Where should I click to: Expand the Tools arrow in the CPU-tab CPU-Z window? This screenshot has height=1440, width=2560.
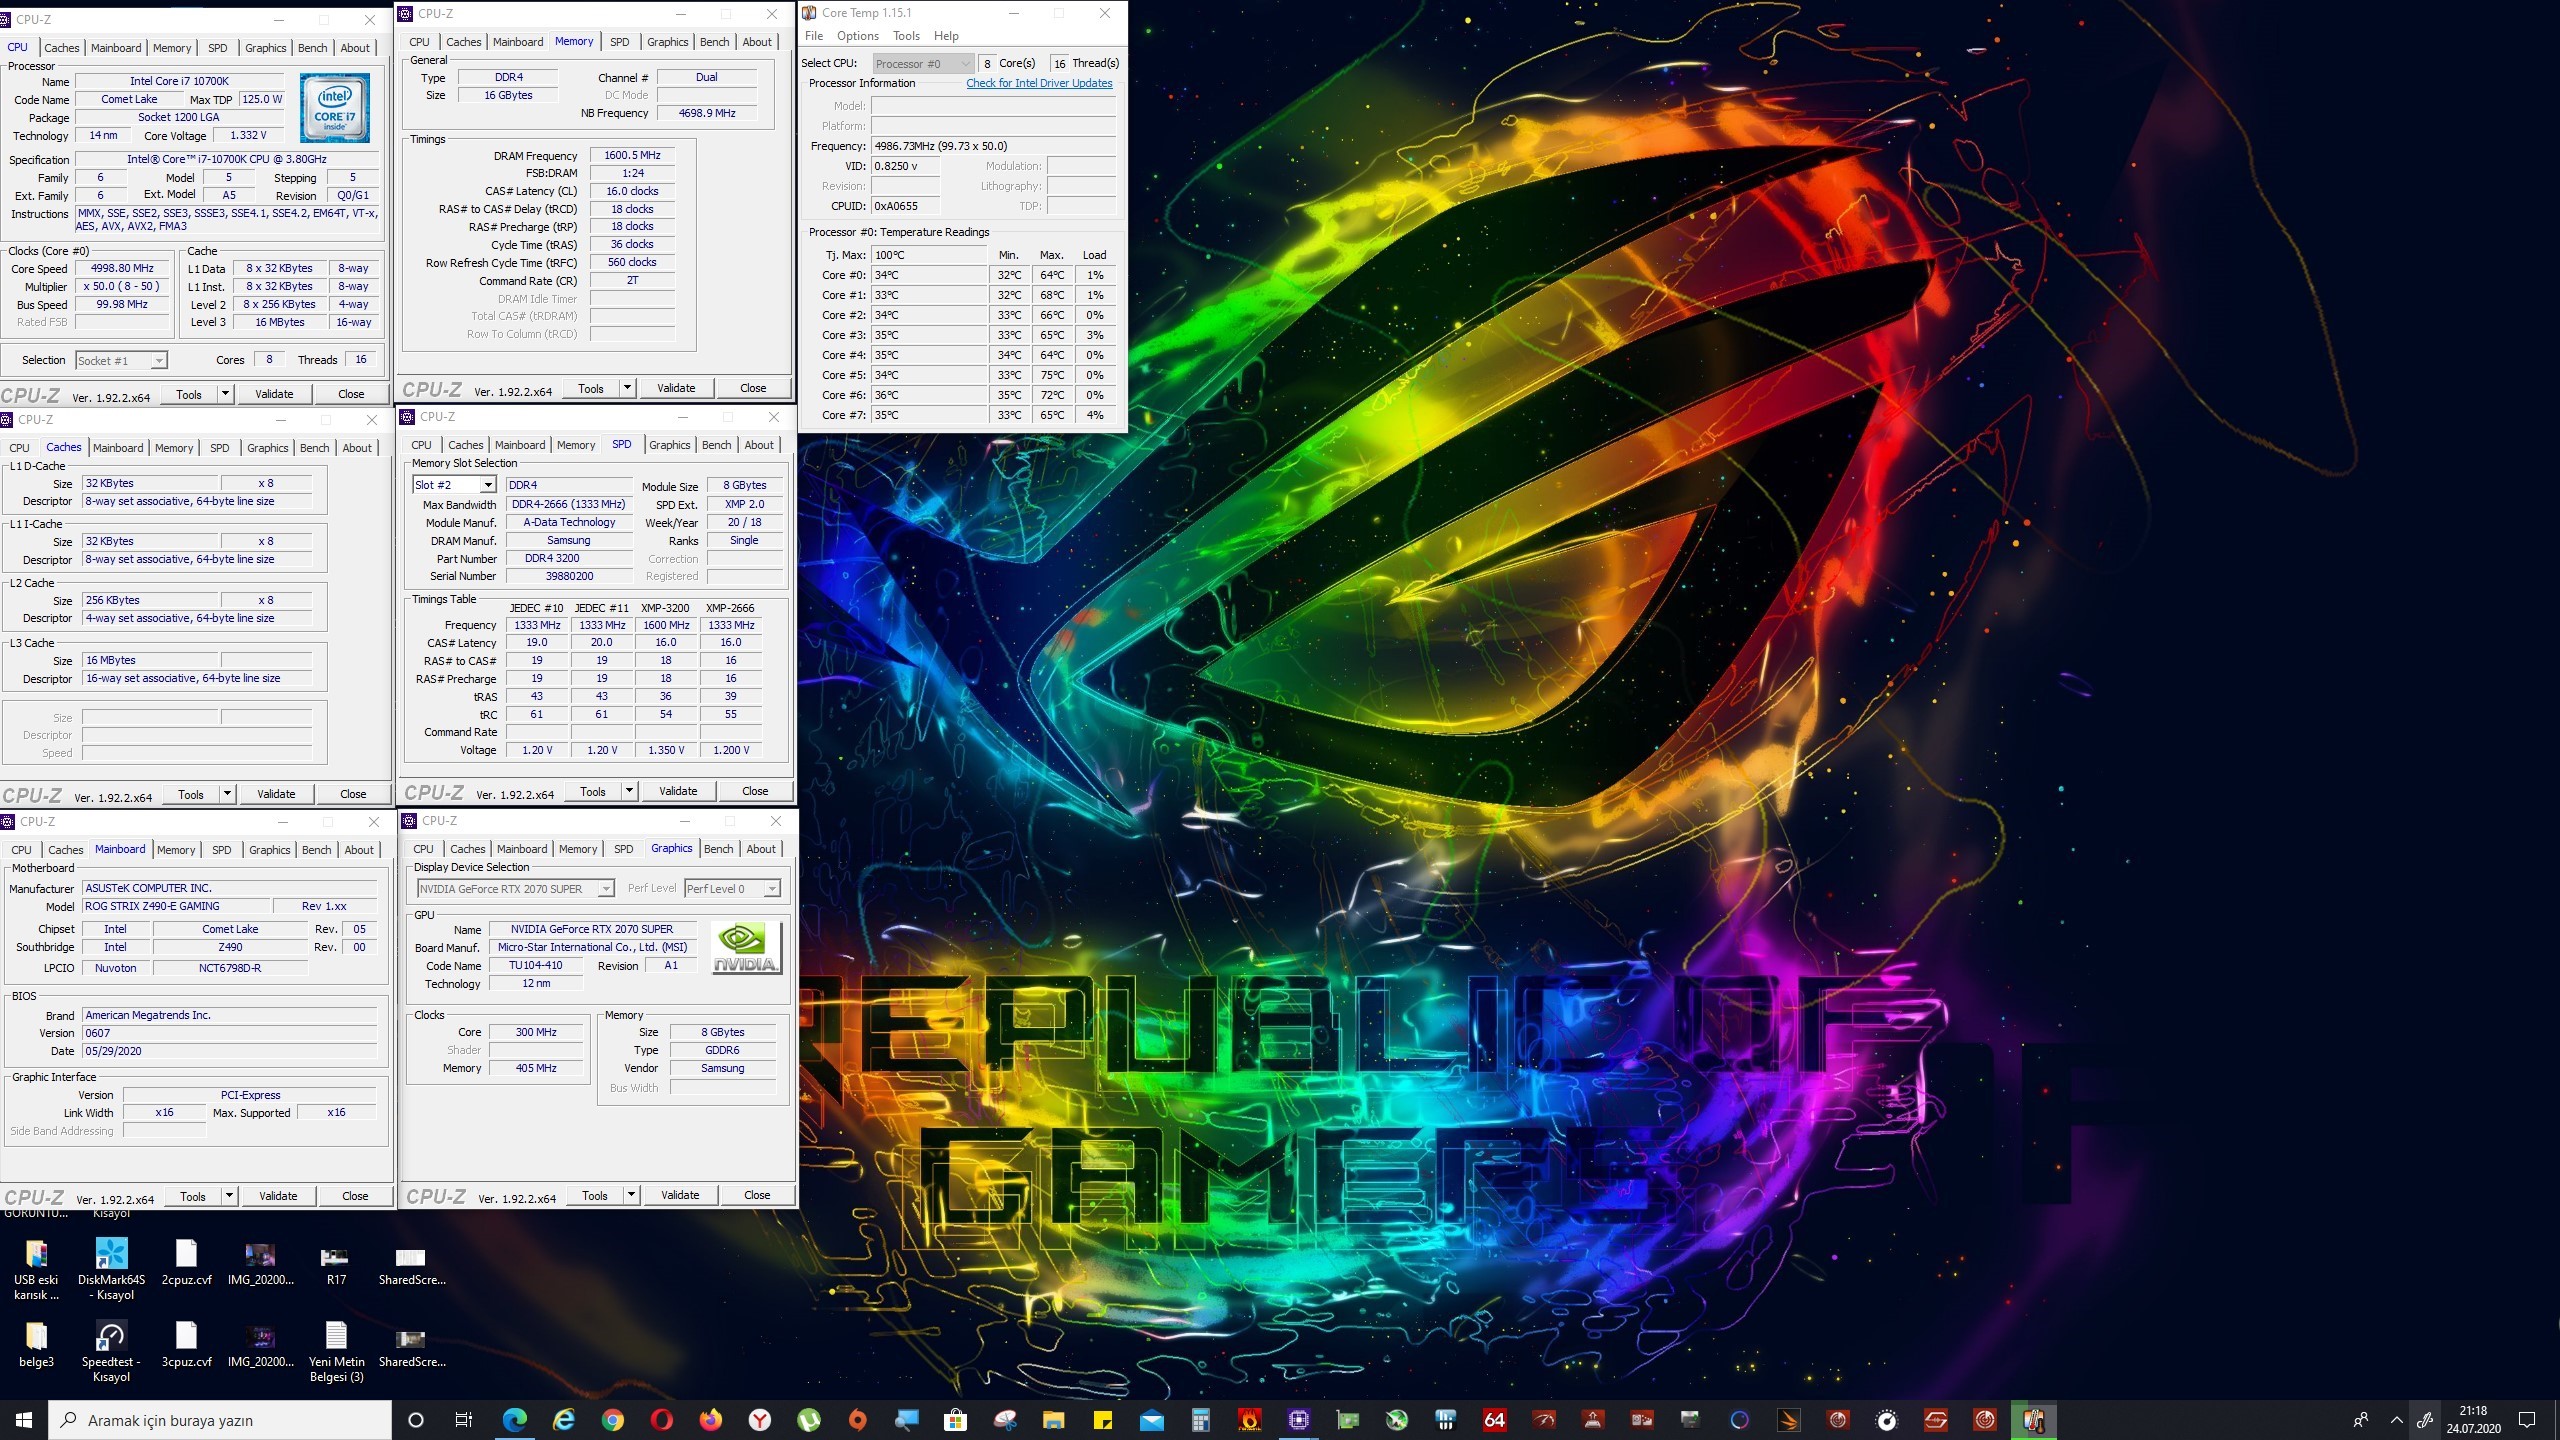[226, 394]
